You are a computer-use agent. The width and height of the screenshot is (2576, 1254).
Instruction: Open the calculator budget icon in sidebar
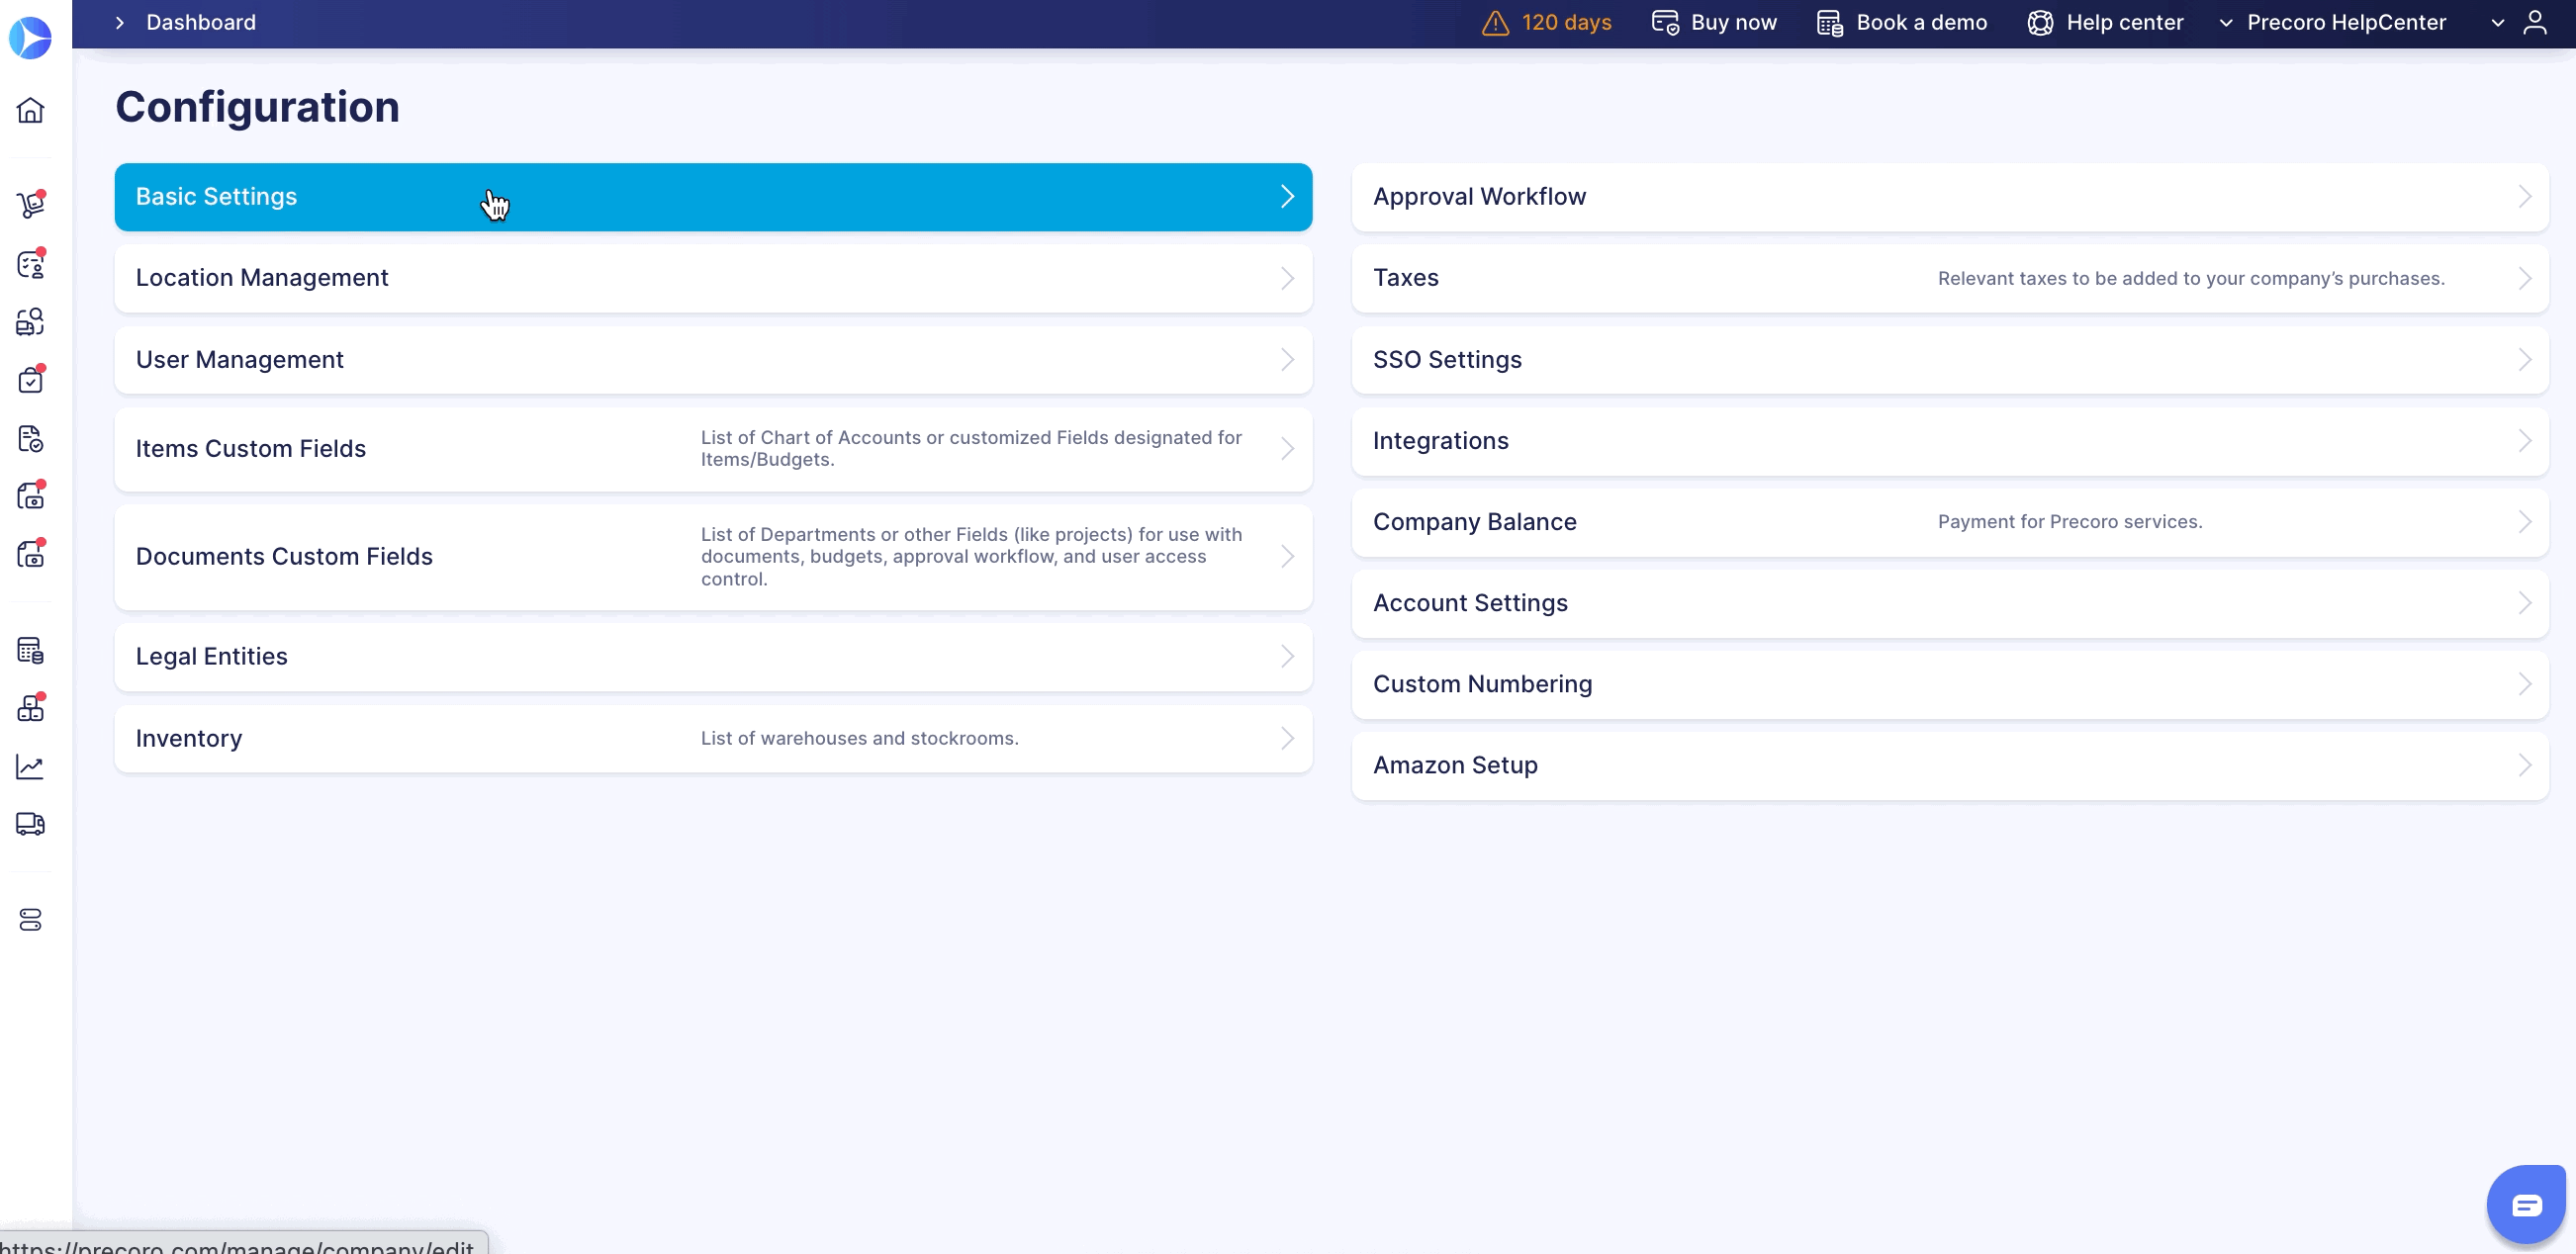coord(31,651)
